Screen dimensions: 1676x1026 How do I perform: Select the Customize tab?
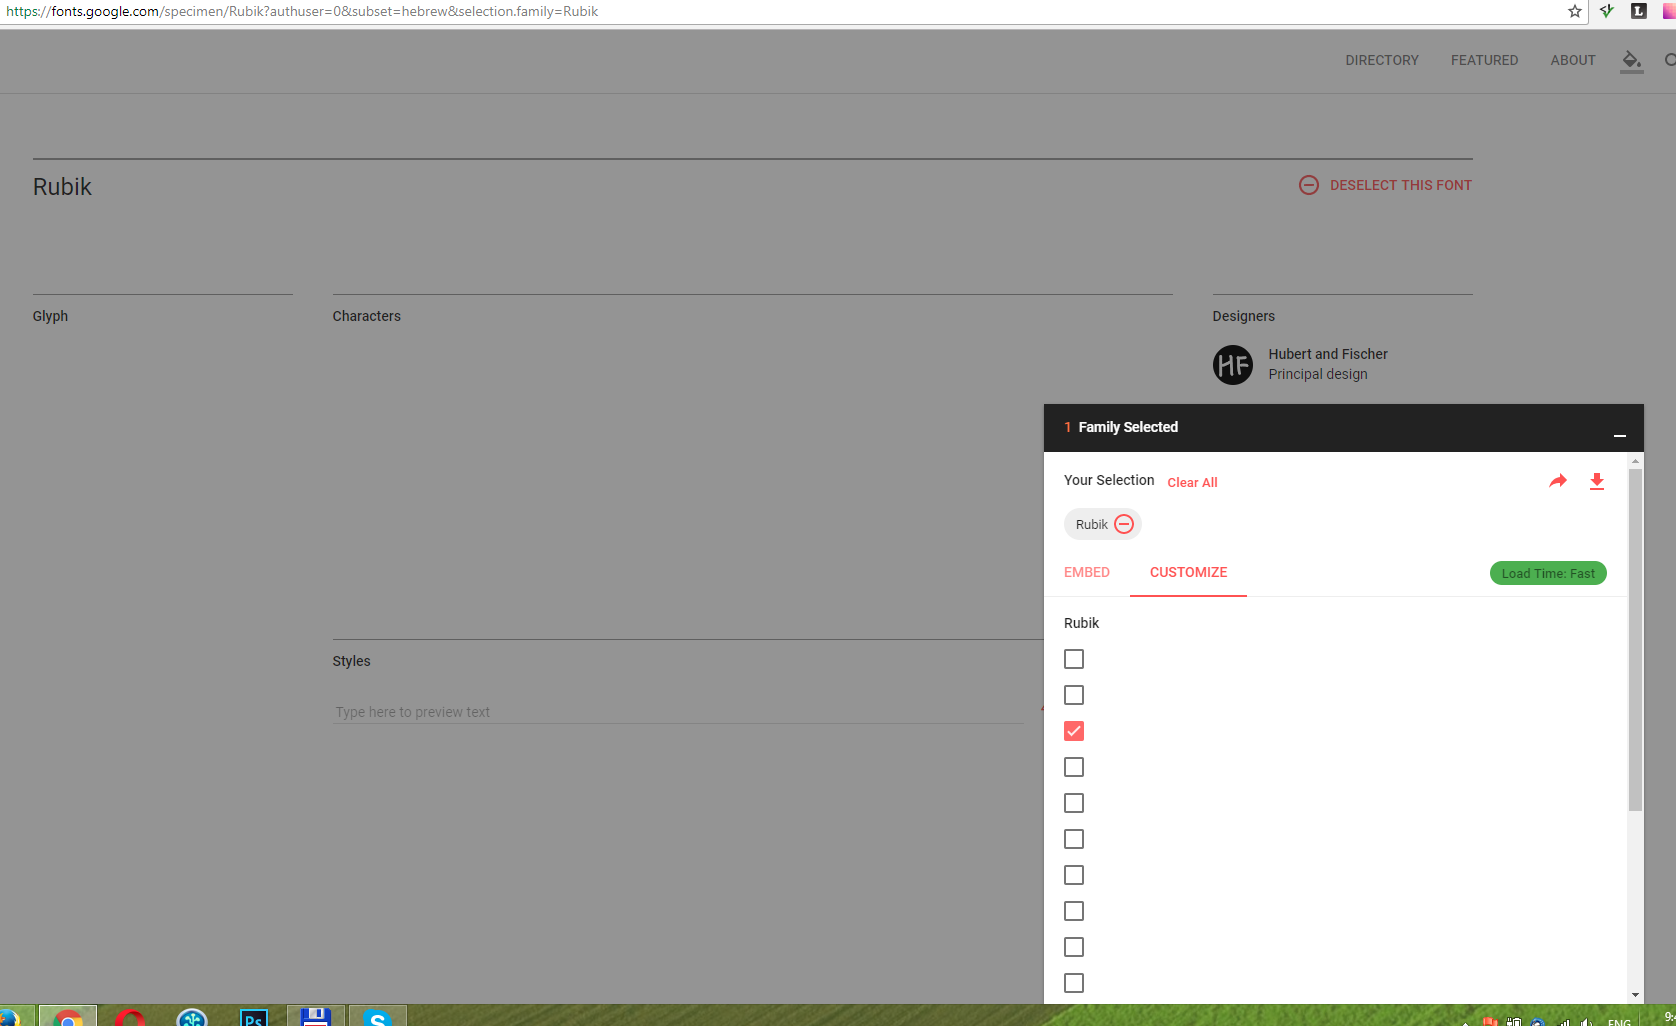coord(1188,572)
